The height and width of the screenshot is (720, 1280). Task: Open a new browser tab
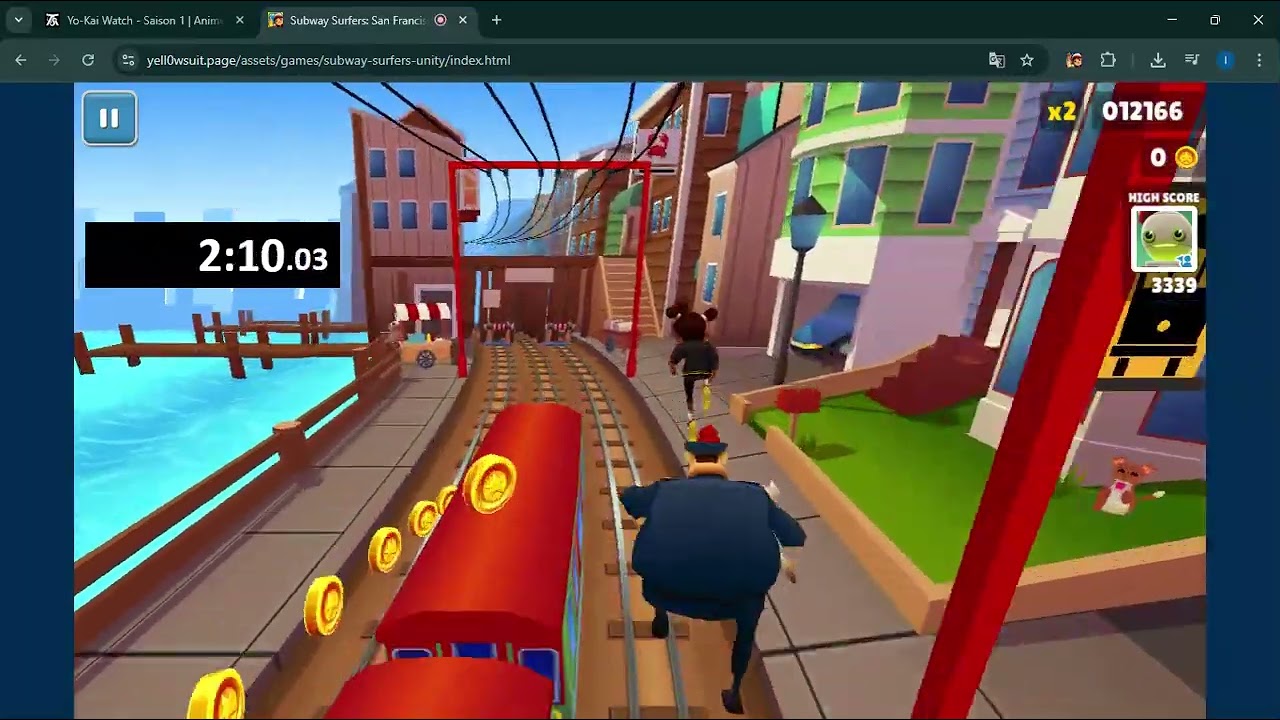(496, 20)
